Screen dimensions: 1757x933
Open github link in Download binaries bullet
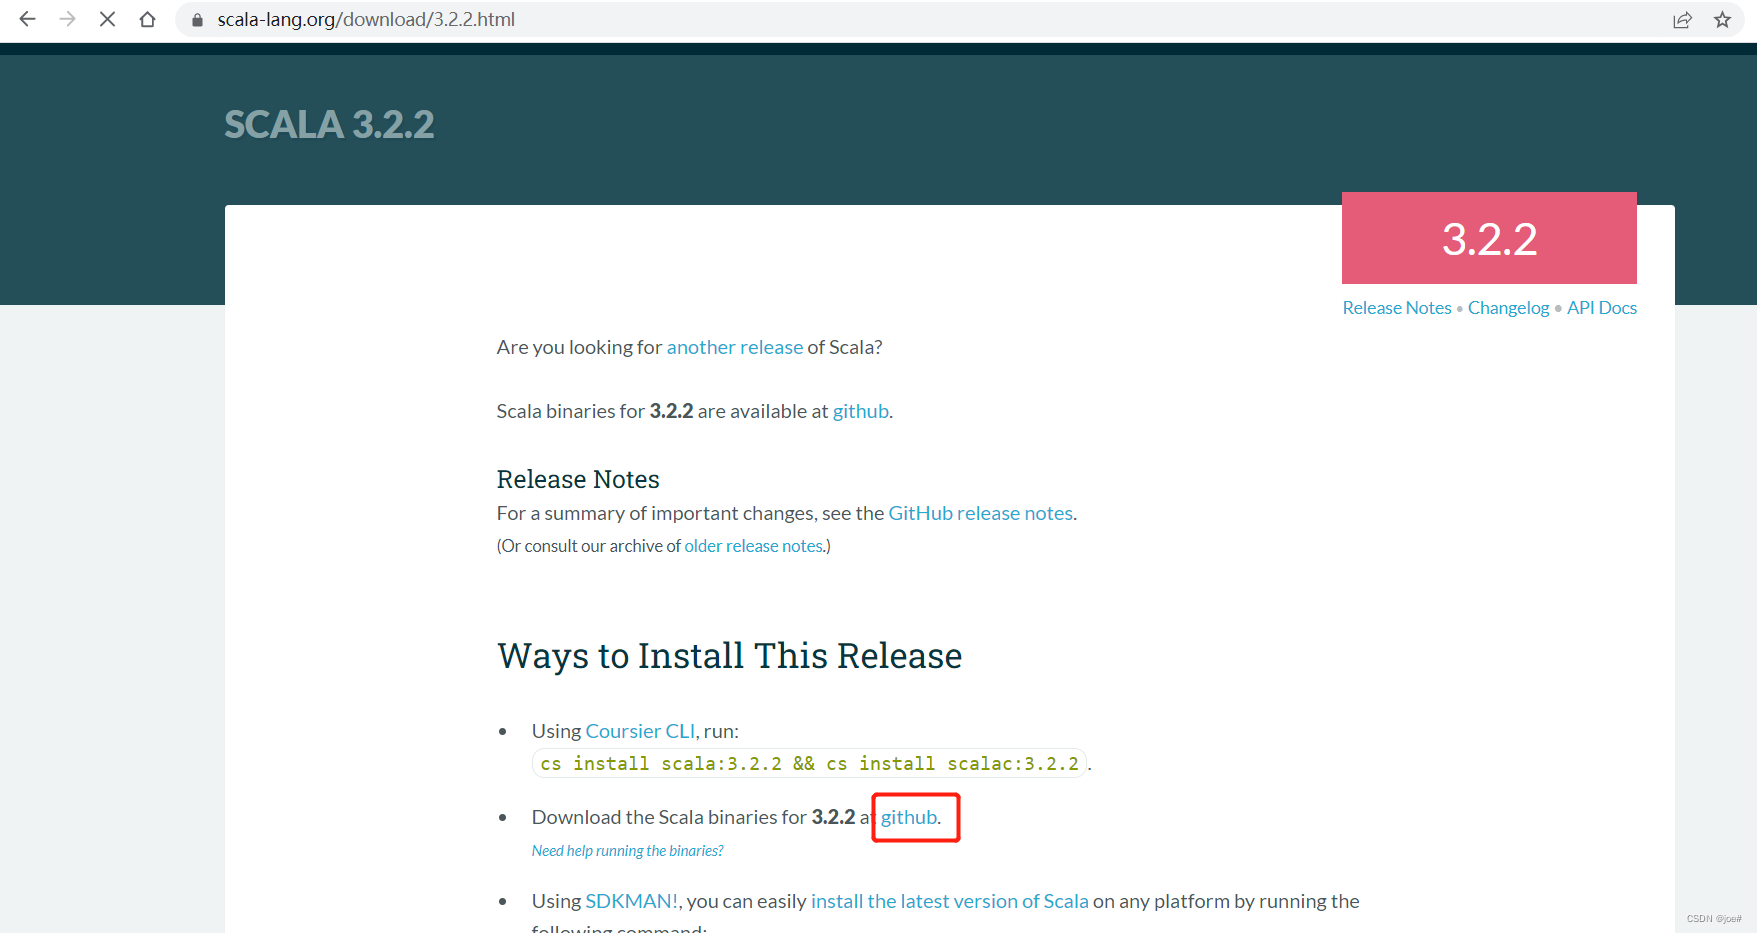909,817
